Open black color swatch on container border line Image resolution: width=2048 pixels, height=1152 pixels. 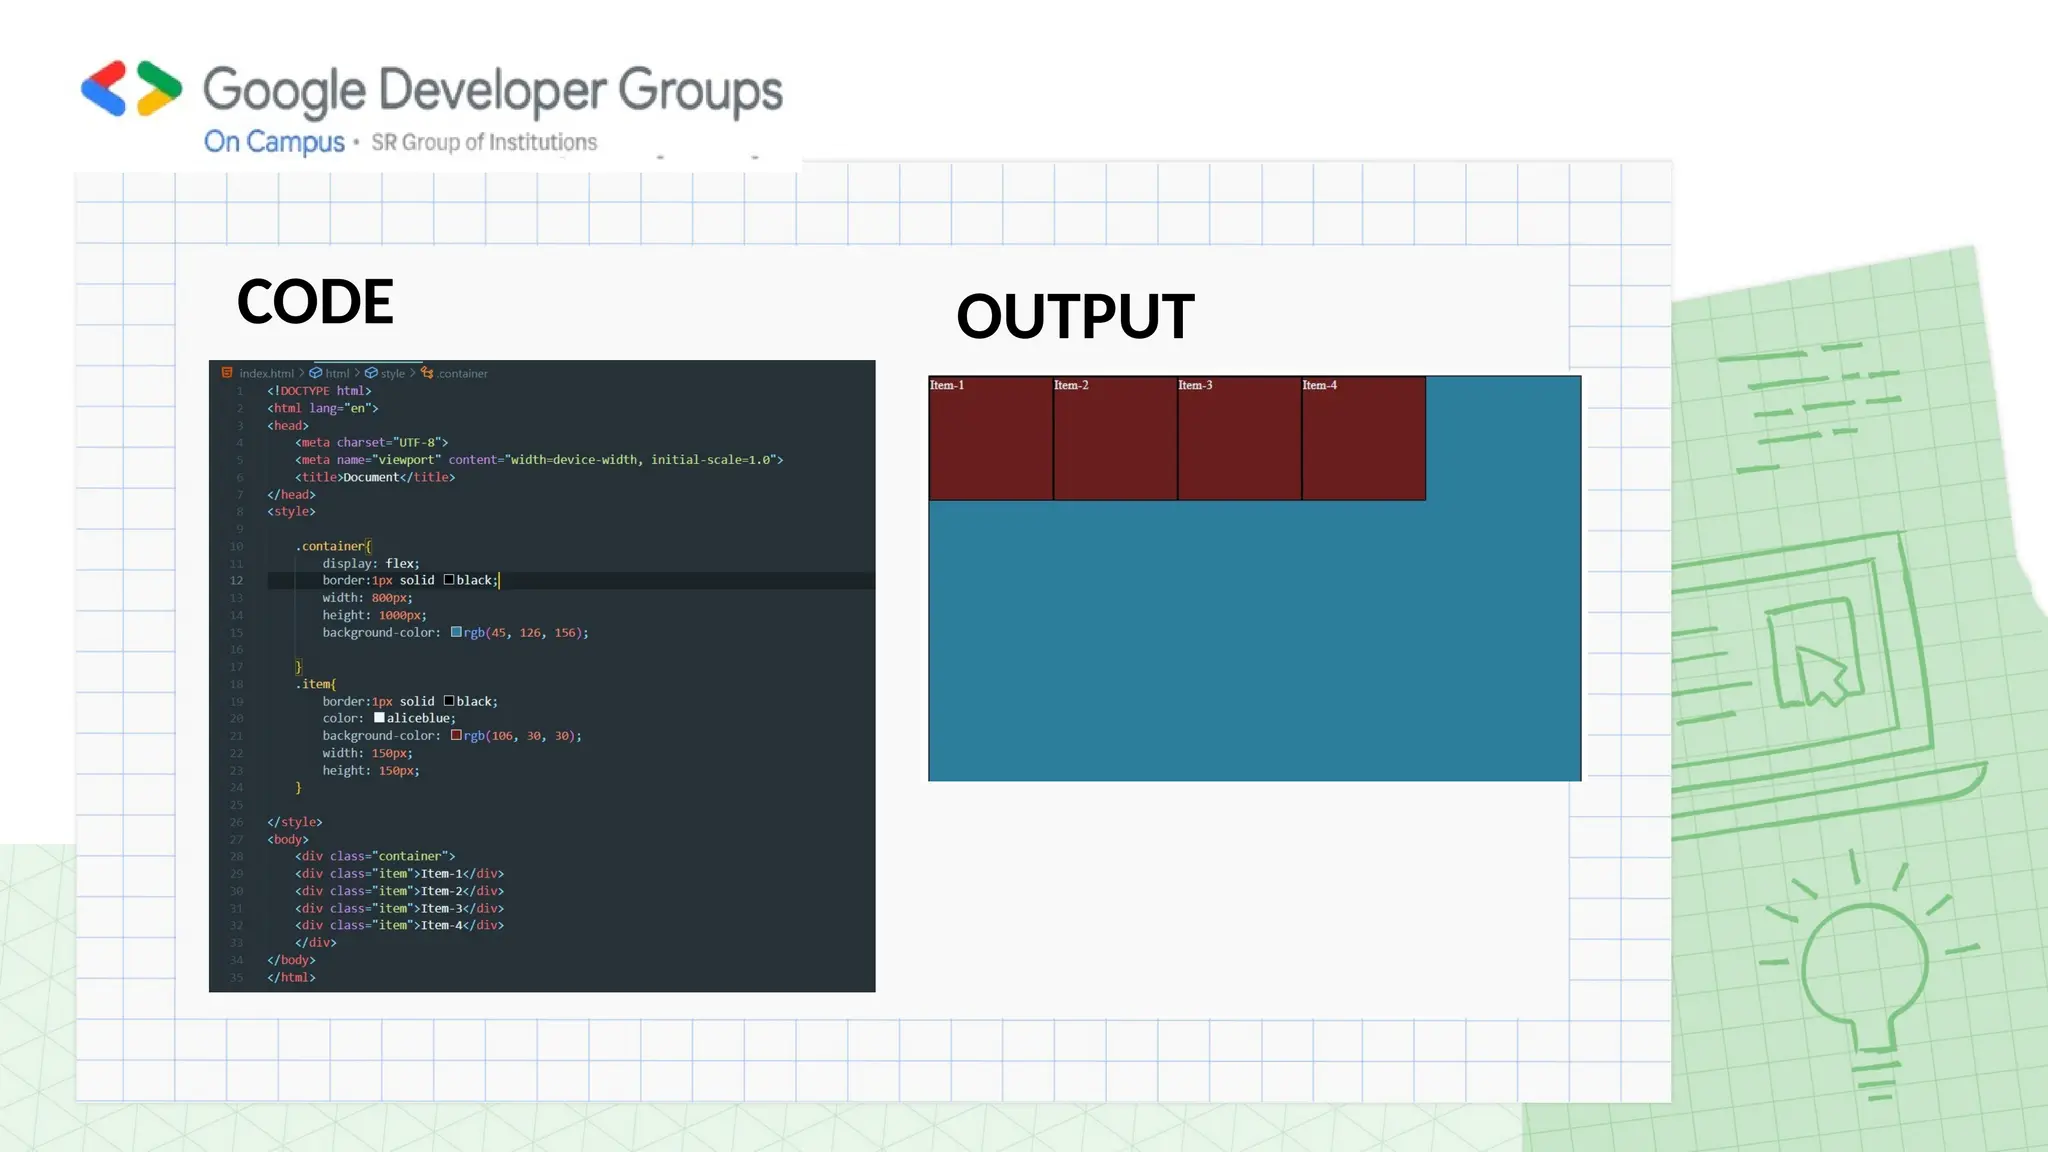[449, 580]
